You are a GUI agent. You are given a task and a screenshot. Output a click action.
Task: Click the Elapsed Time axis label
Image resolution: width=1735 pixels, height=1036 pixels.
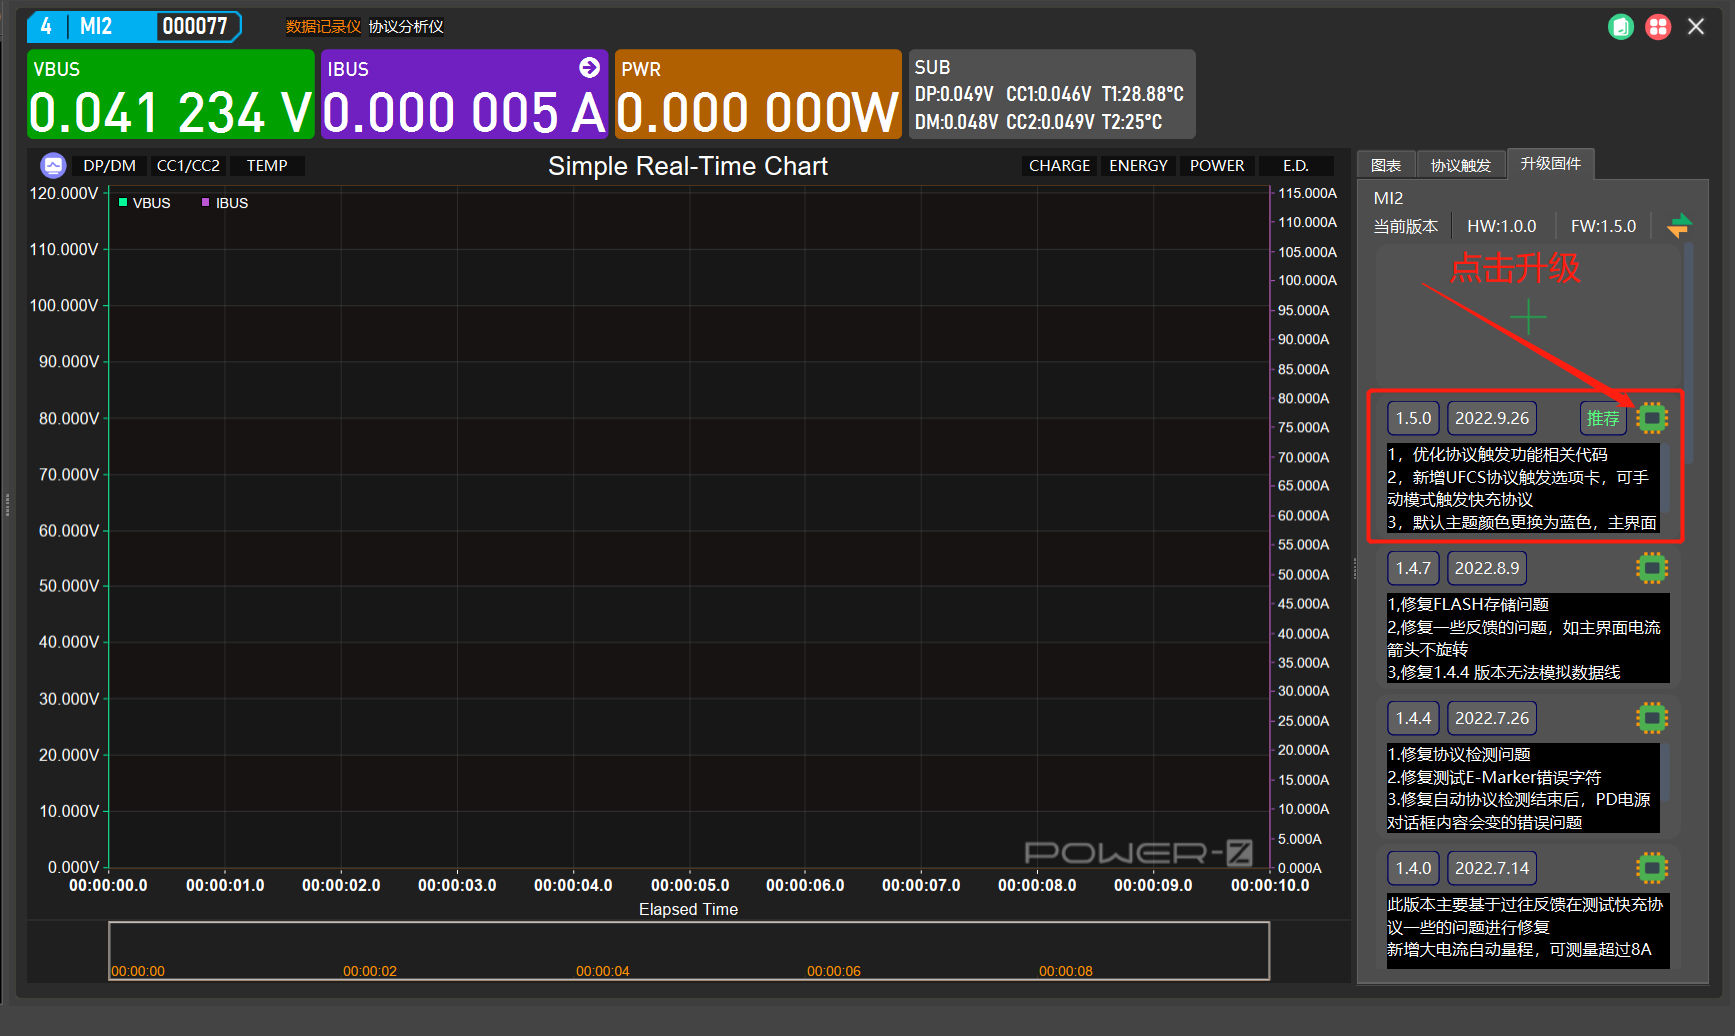tap(688, 909)
